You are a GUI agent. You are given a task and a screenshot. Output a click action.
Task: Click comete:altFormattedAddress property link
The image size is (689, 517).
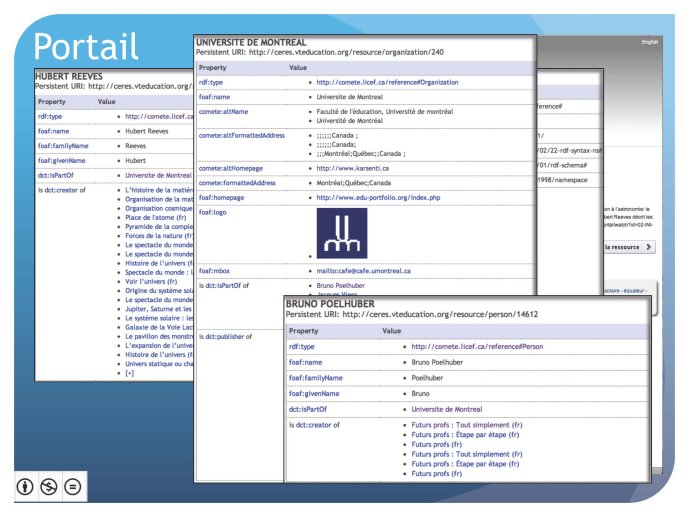point(242,135)
